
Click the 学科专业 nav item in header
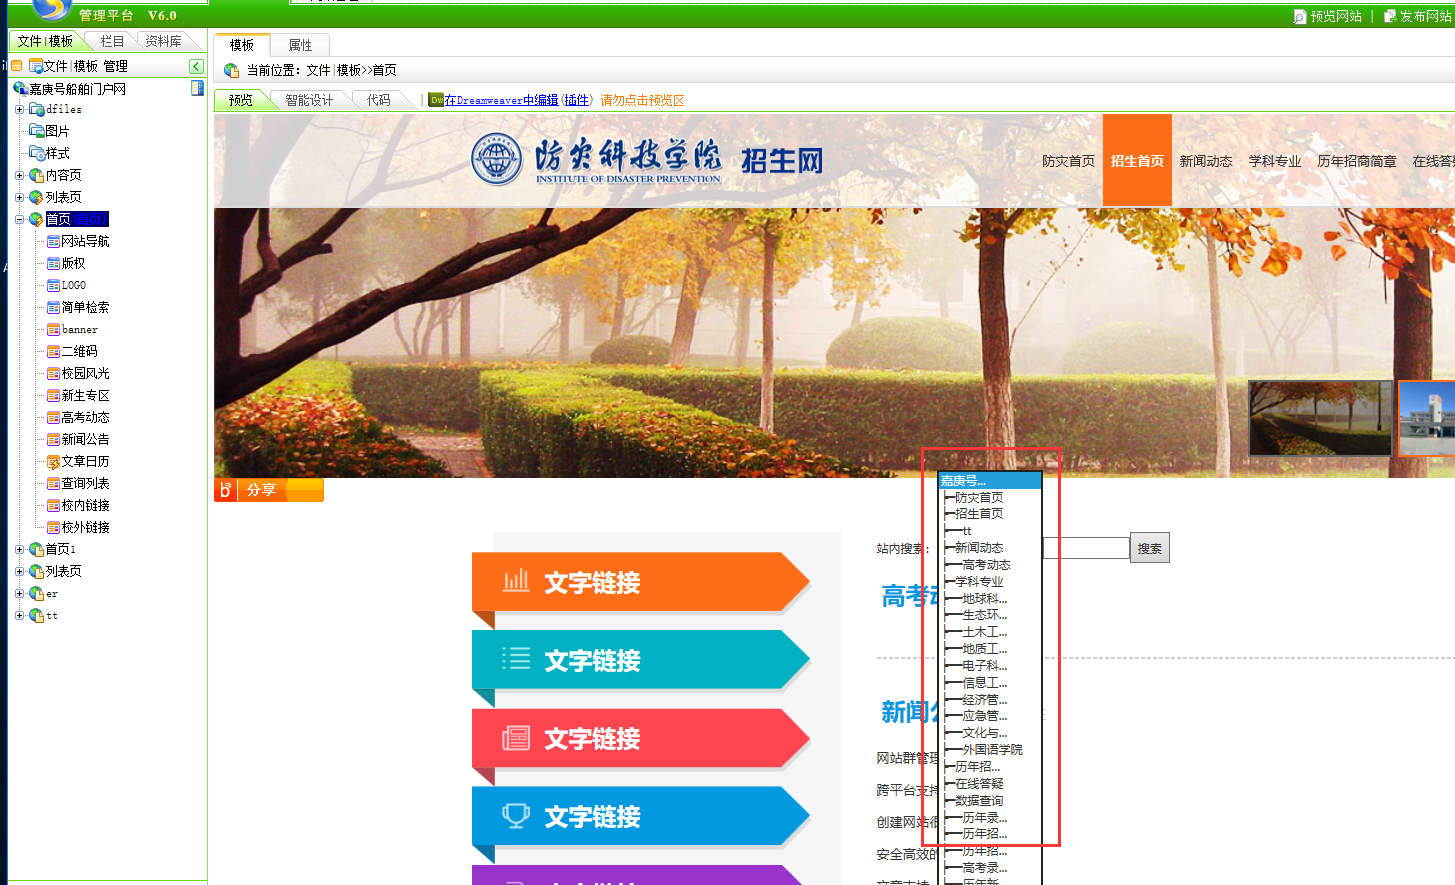pyautogui.click(x=1275, y=161)
